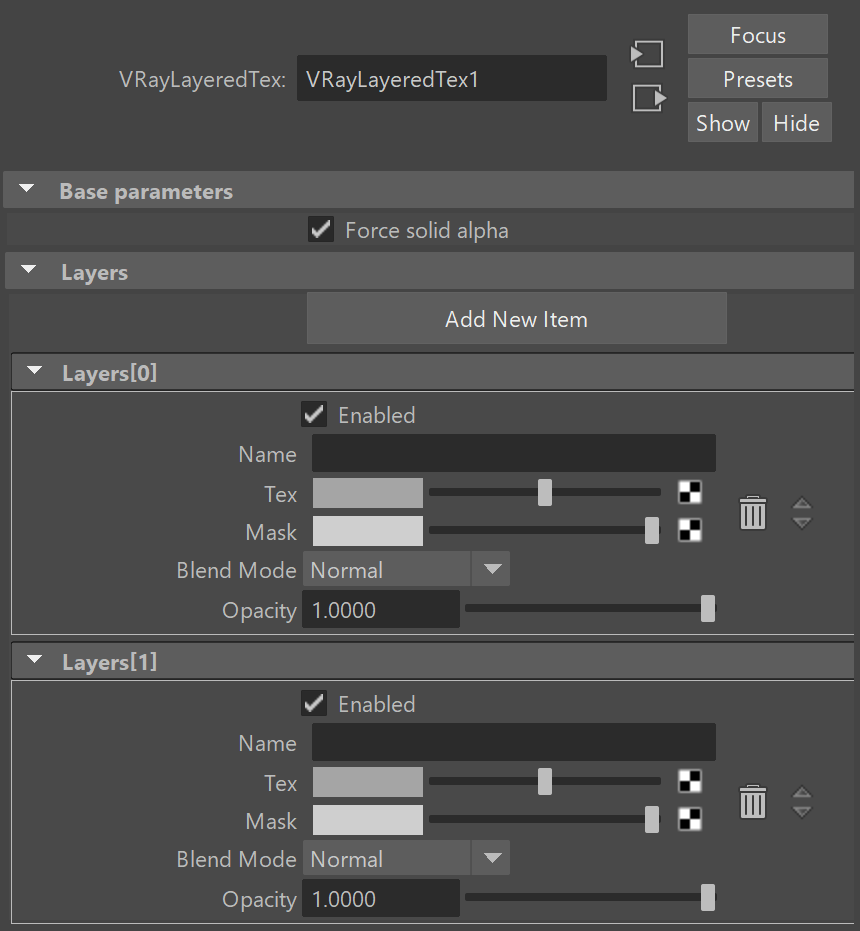Delete Layers[1] with the trash icon
This screenshot has width=860, height=931.
click(x=752, y=802)
